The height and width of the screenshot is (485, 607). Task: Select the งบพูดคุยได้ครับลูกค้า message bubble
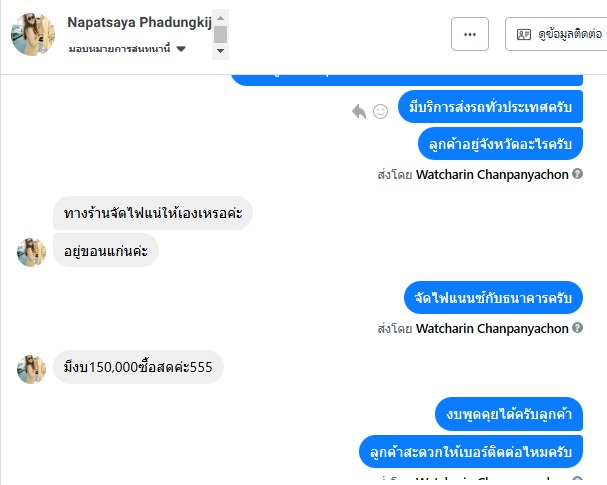509,414
